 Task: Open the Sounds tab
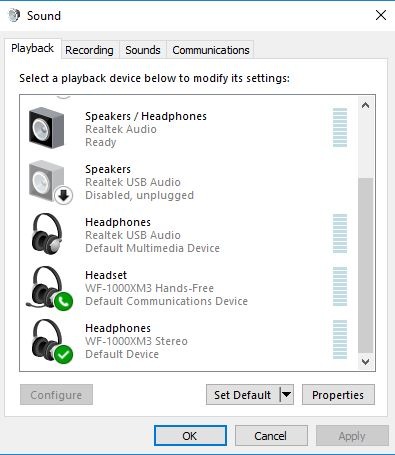tap(143, 50)
